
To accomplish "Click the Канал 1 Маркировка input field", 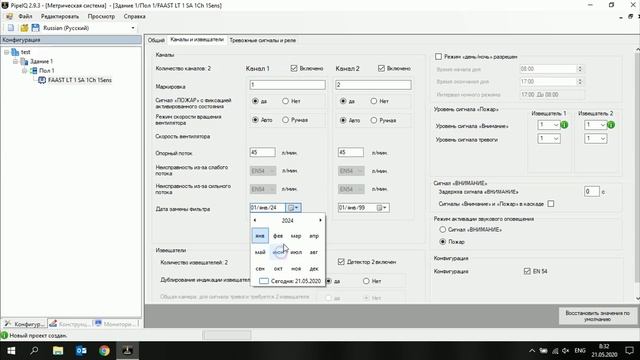I will [287, 85].
